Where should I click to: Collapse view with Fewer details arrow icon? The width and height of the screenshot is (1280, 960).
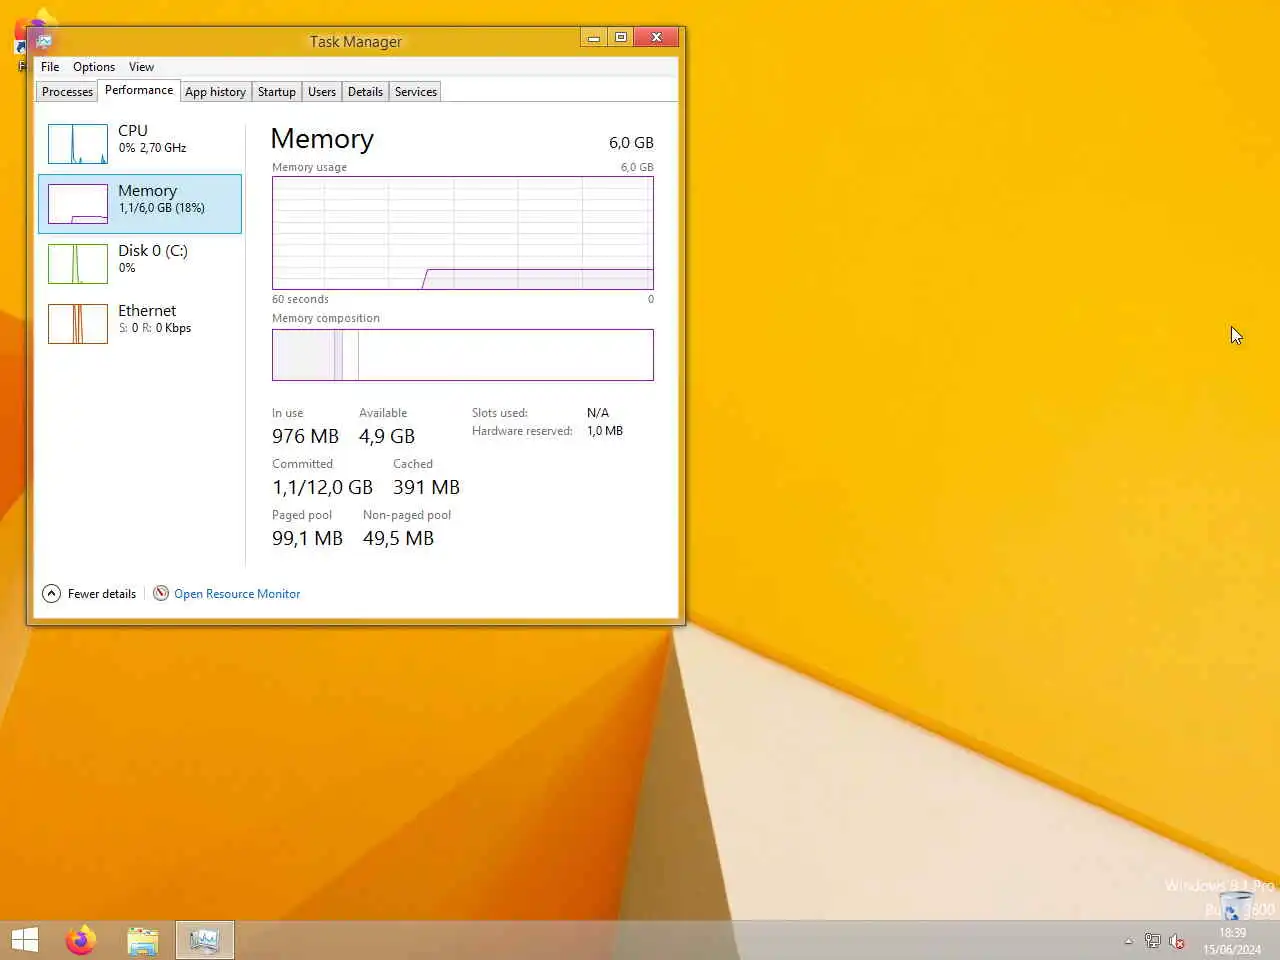coord(51,594)
